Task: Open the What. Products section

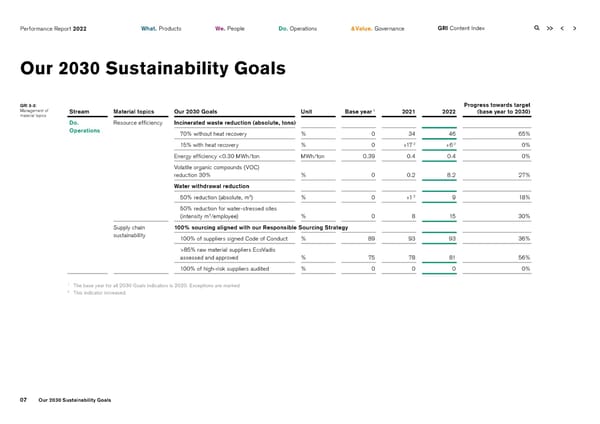Action: 161,29
